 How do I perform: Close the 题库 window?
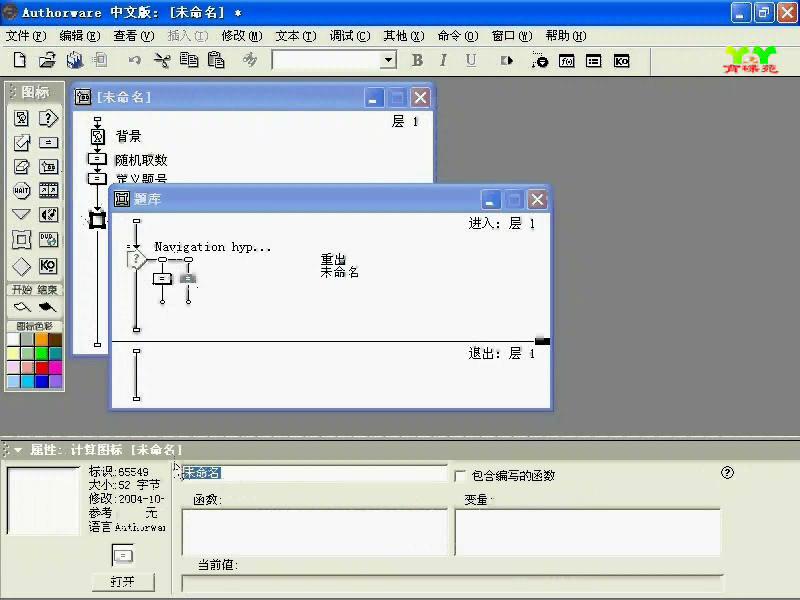point(537,199)
